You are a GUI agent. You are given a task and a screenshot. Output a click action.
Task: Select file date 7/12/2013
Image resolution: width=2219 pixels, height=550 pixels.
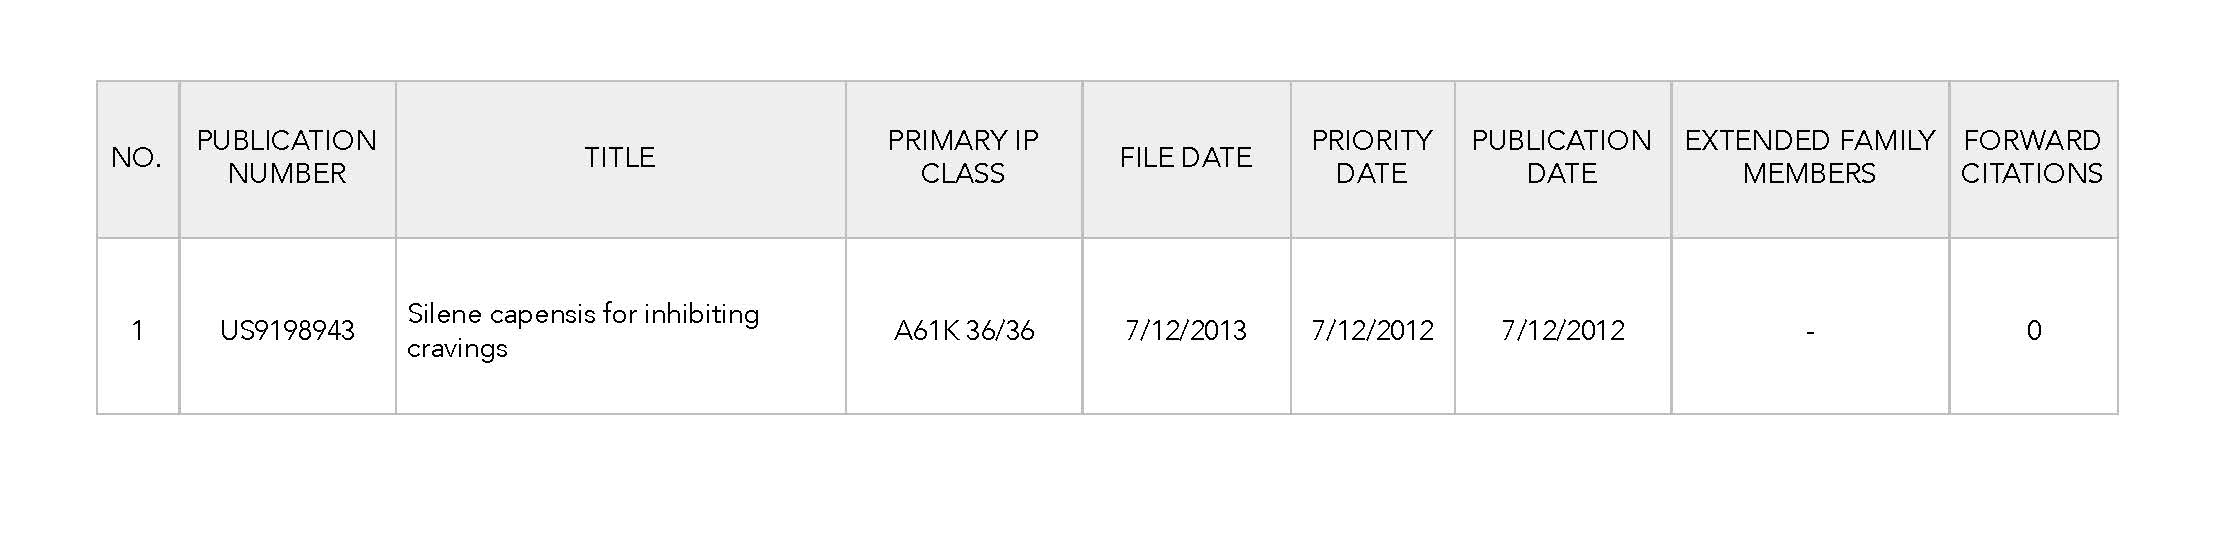click(x=1186, y=331)
